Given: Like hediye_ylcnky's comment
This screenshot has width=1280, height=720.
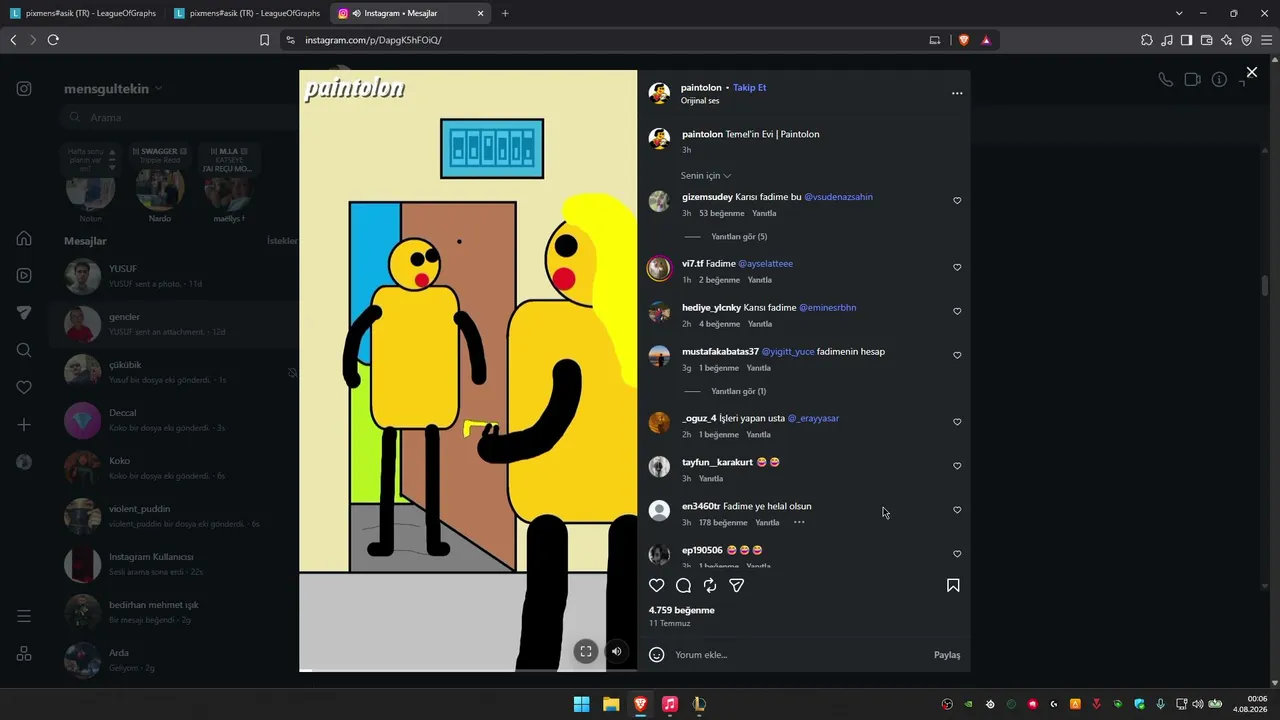Looking at the screenshot, I should 957,312.
